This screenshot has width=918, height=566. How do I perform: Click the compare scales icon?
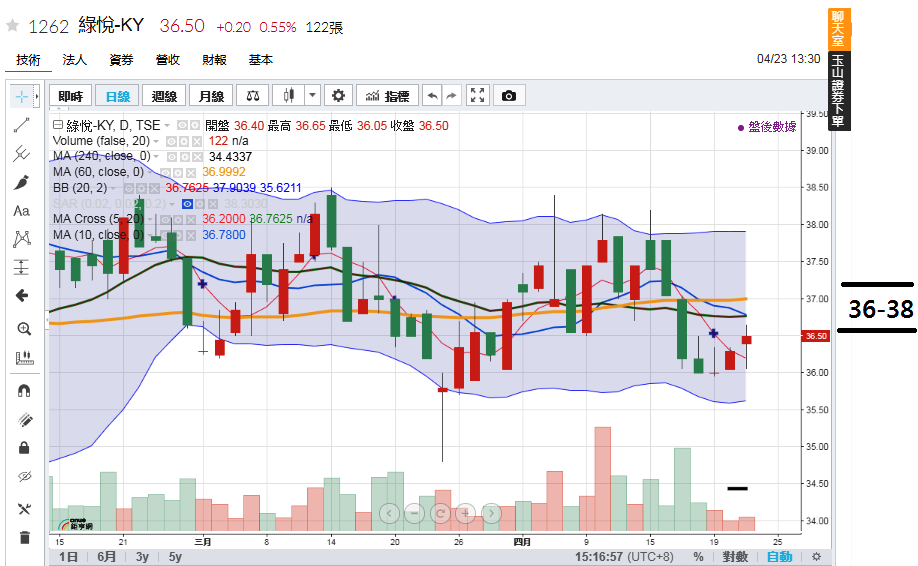coord(253,96)
